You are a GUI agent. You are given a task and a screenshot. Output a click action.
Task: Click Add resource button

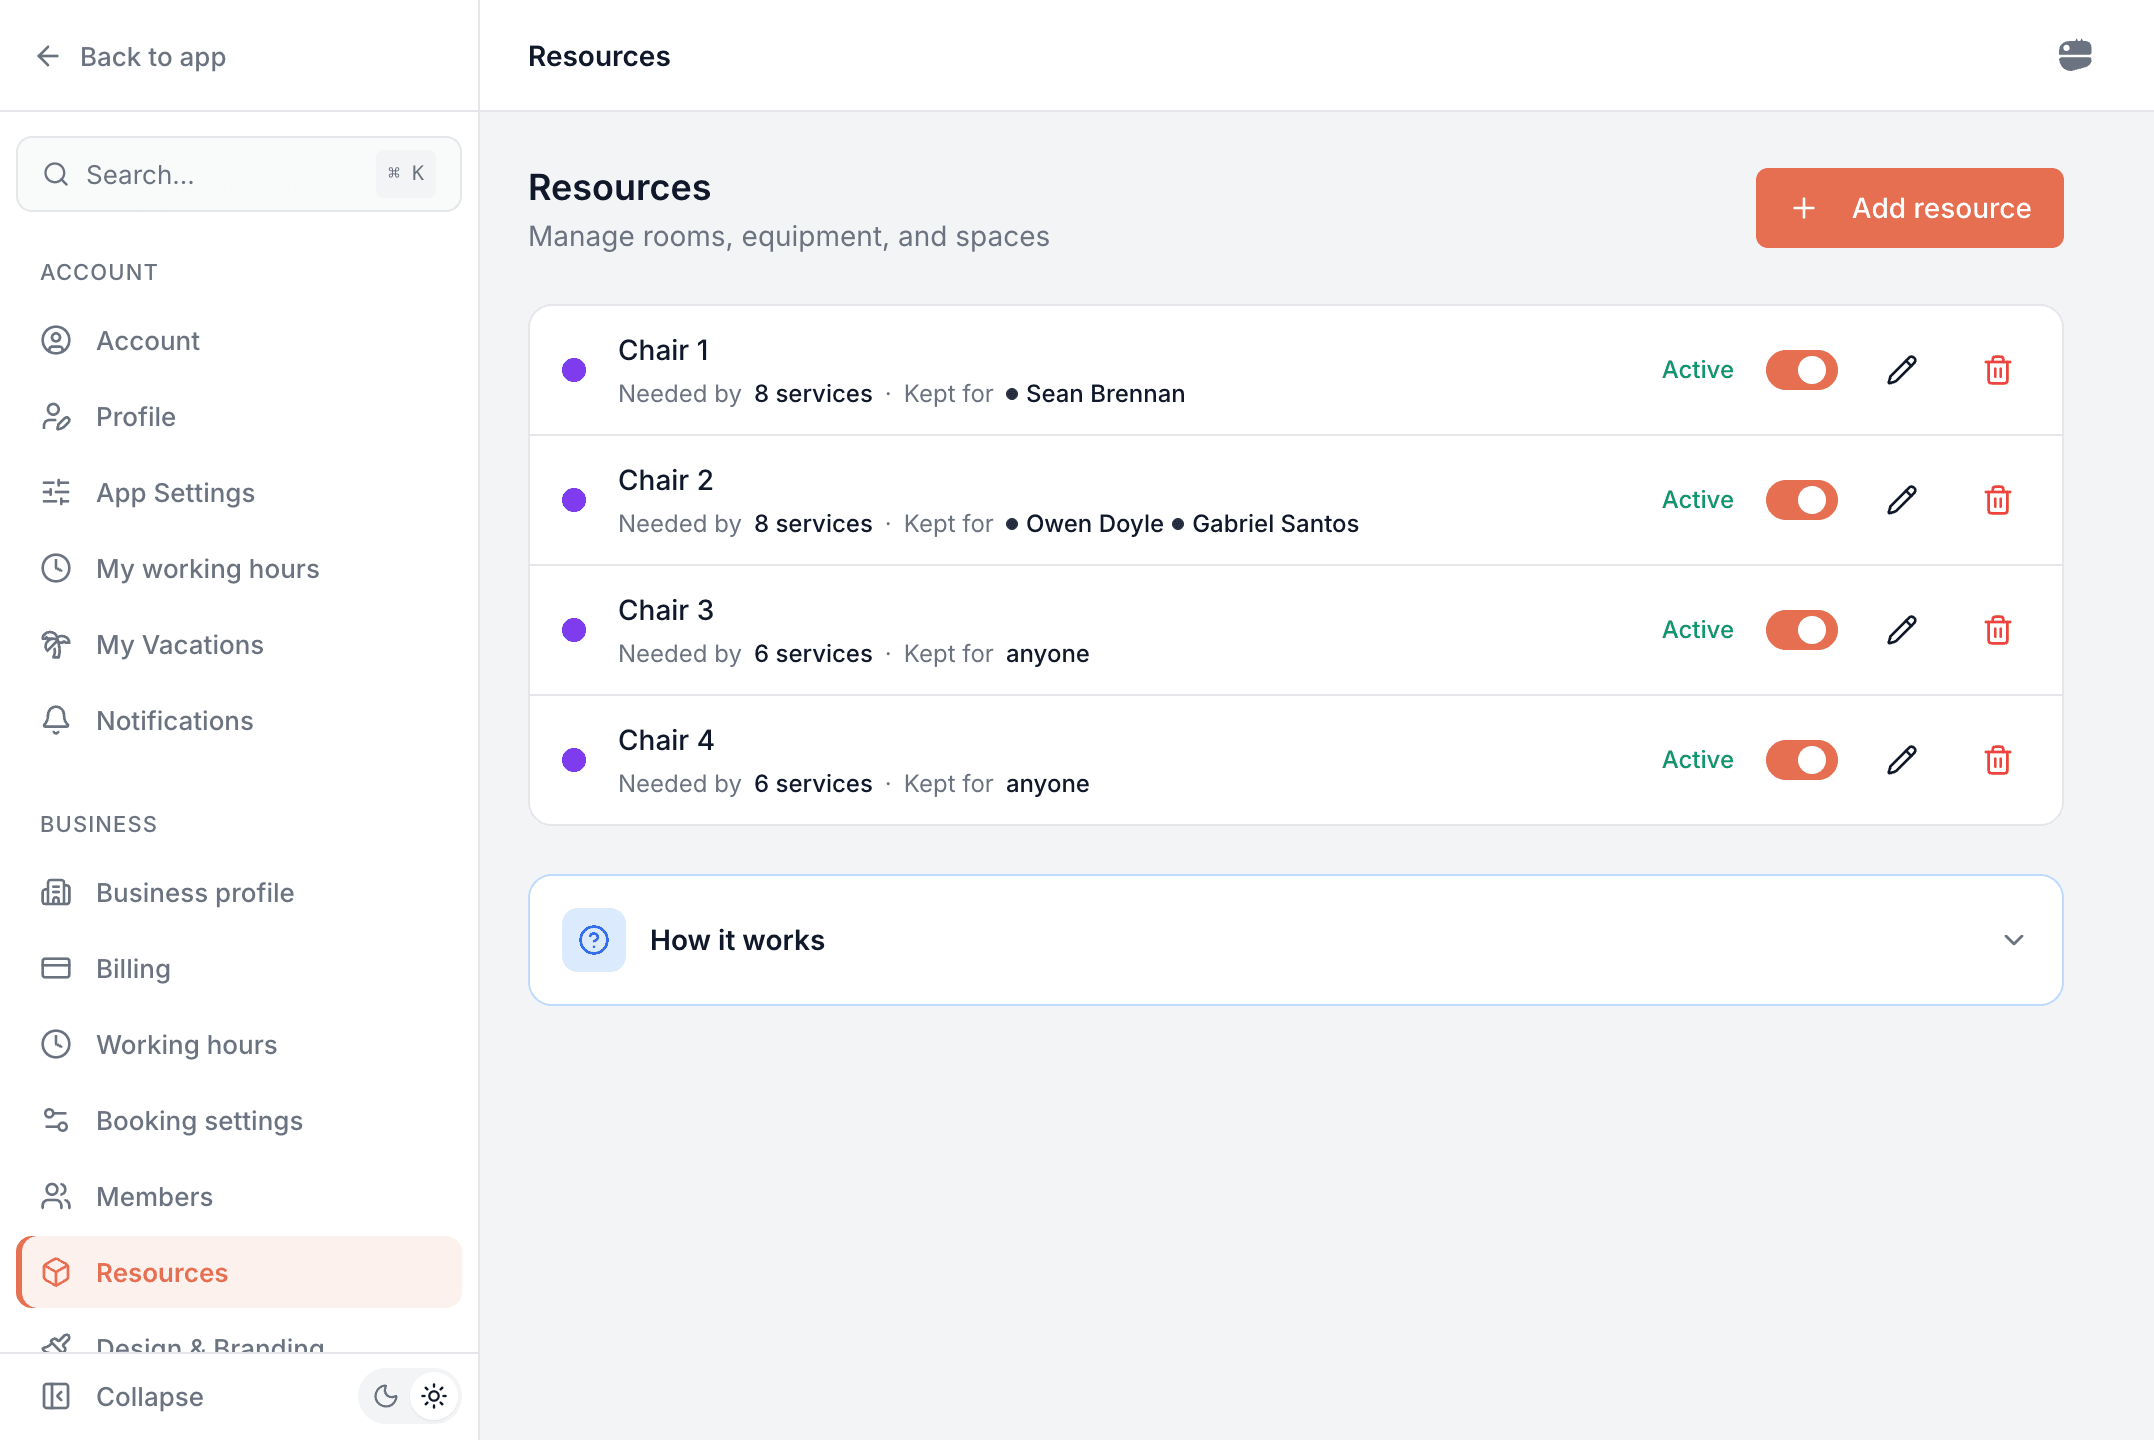click(1909, 208)
